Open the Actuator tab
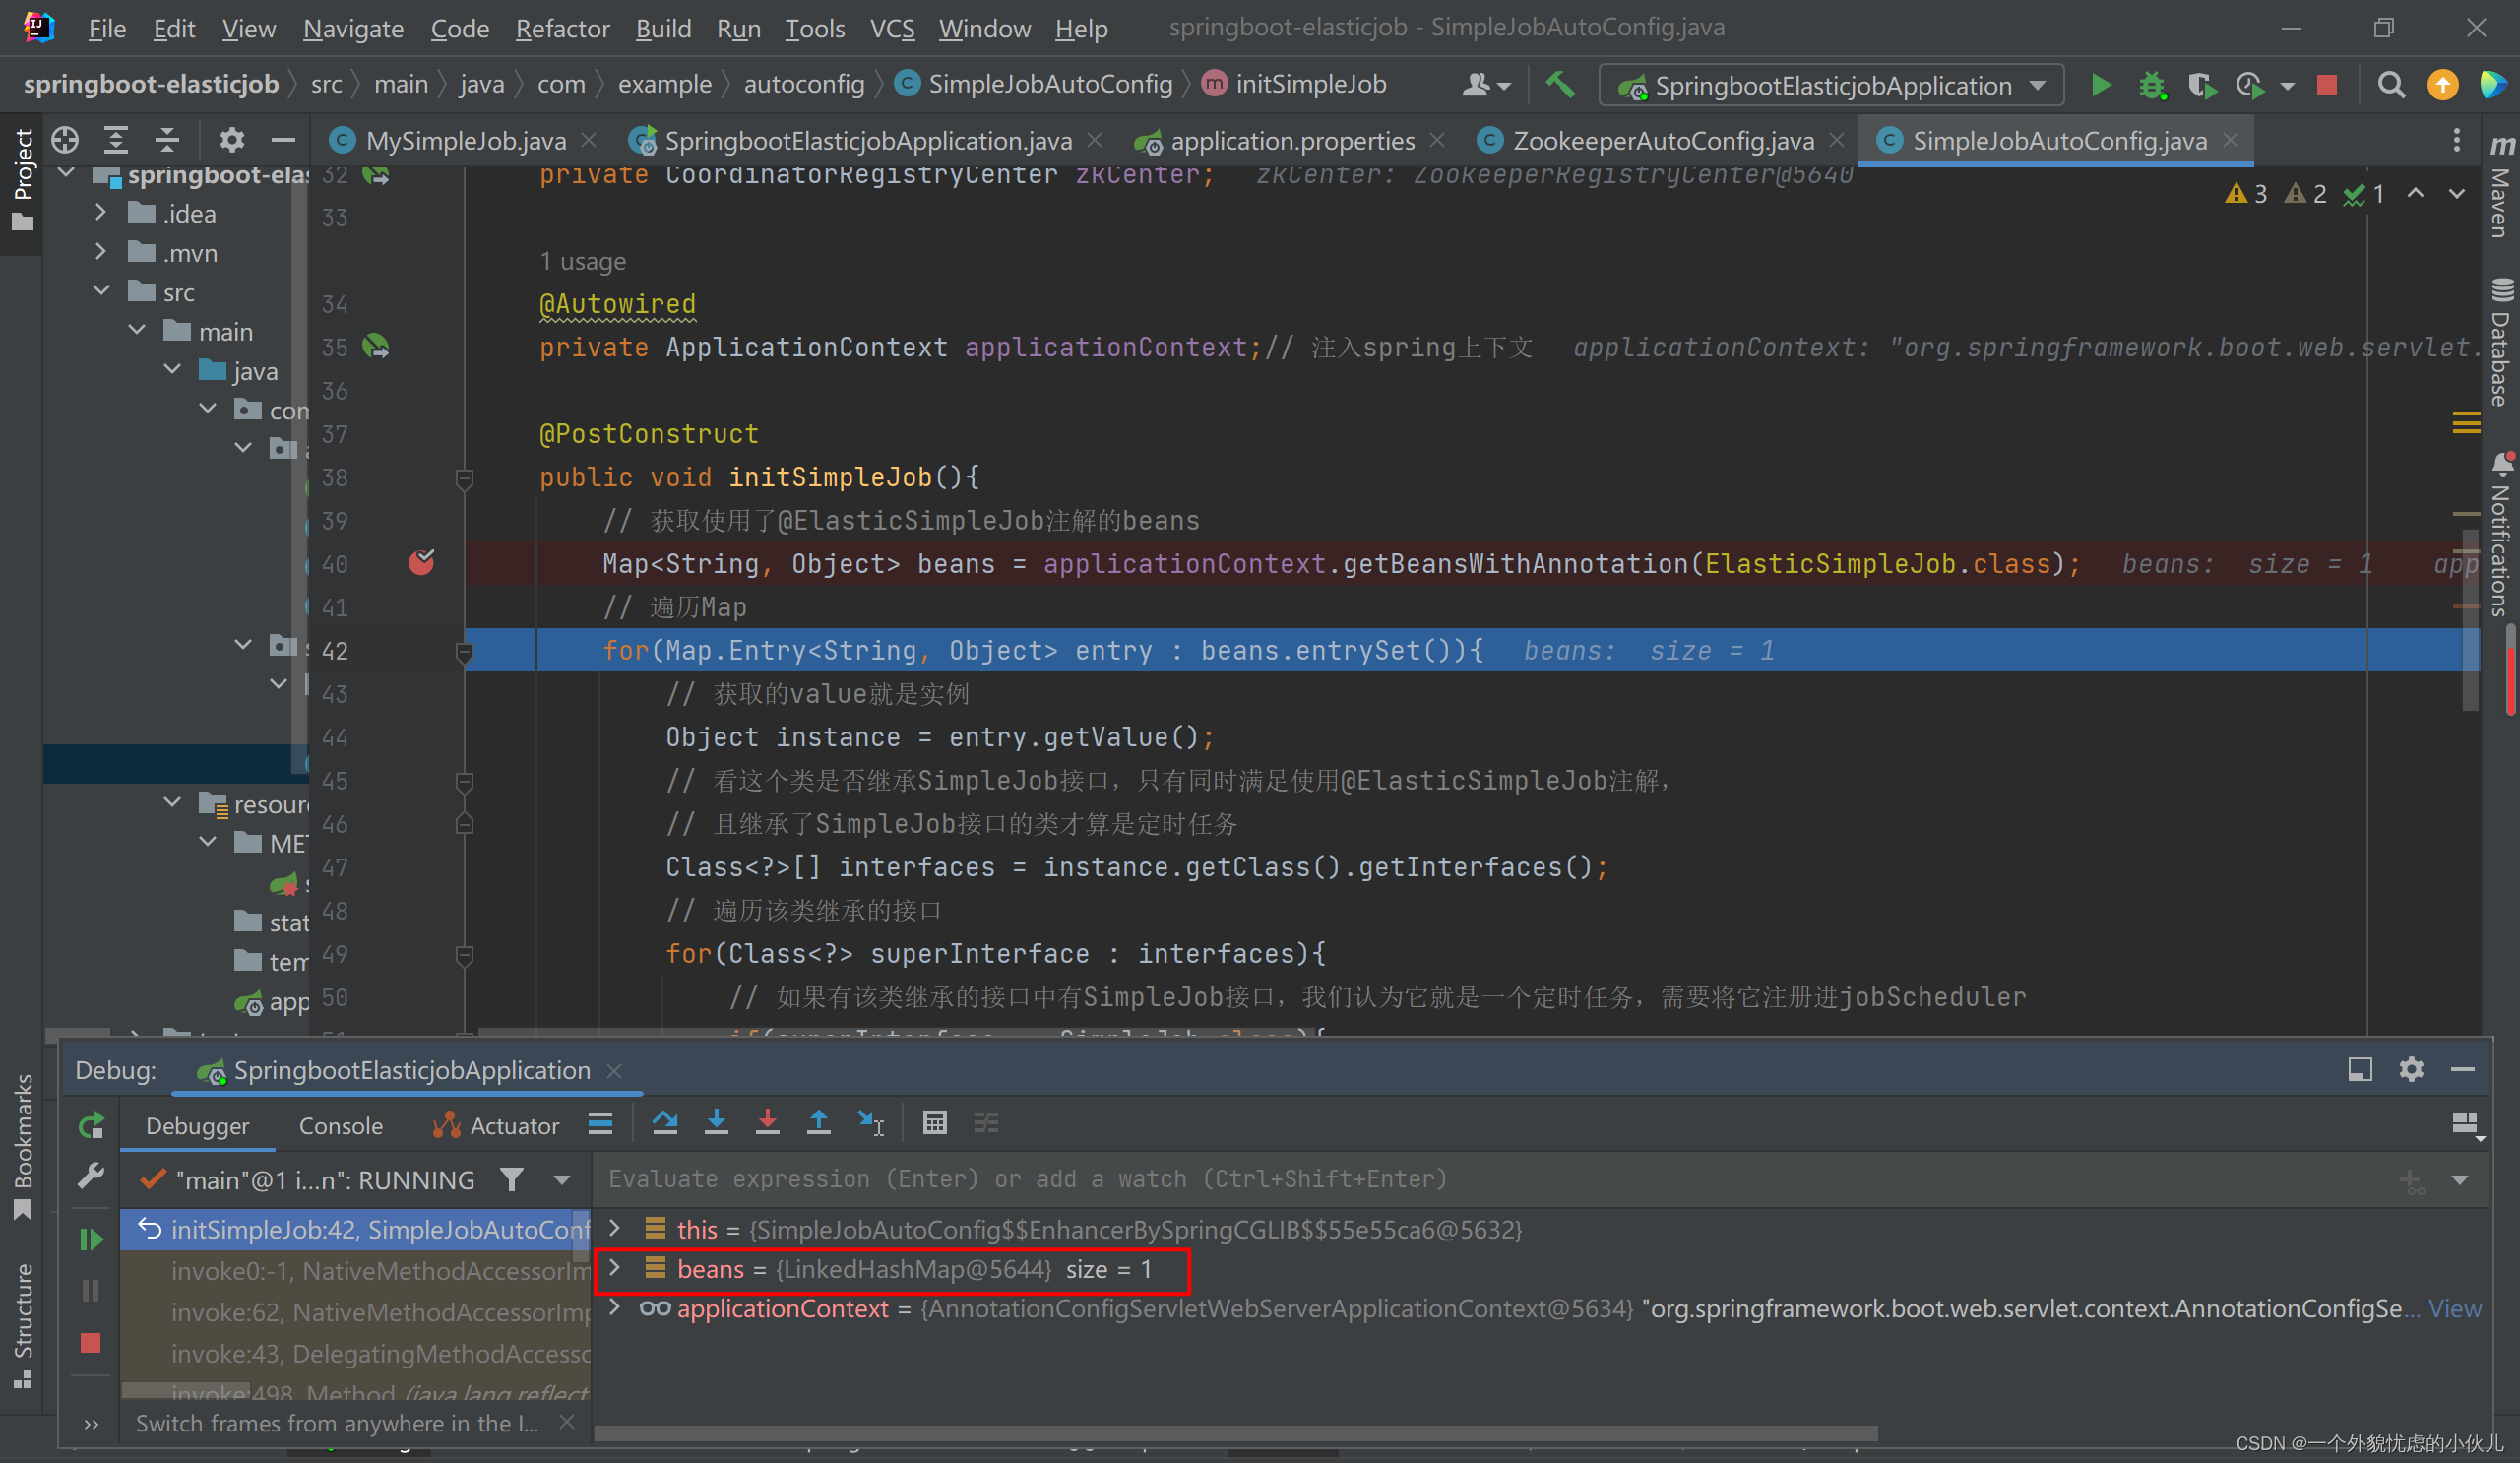This screenshot has height=1463, width=2520. (496, 1126)
